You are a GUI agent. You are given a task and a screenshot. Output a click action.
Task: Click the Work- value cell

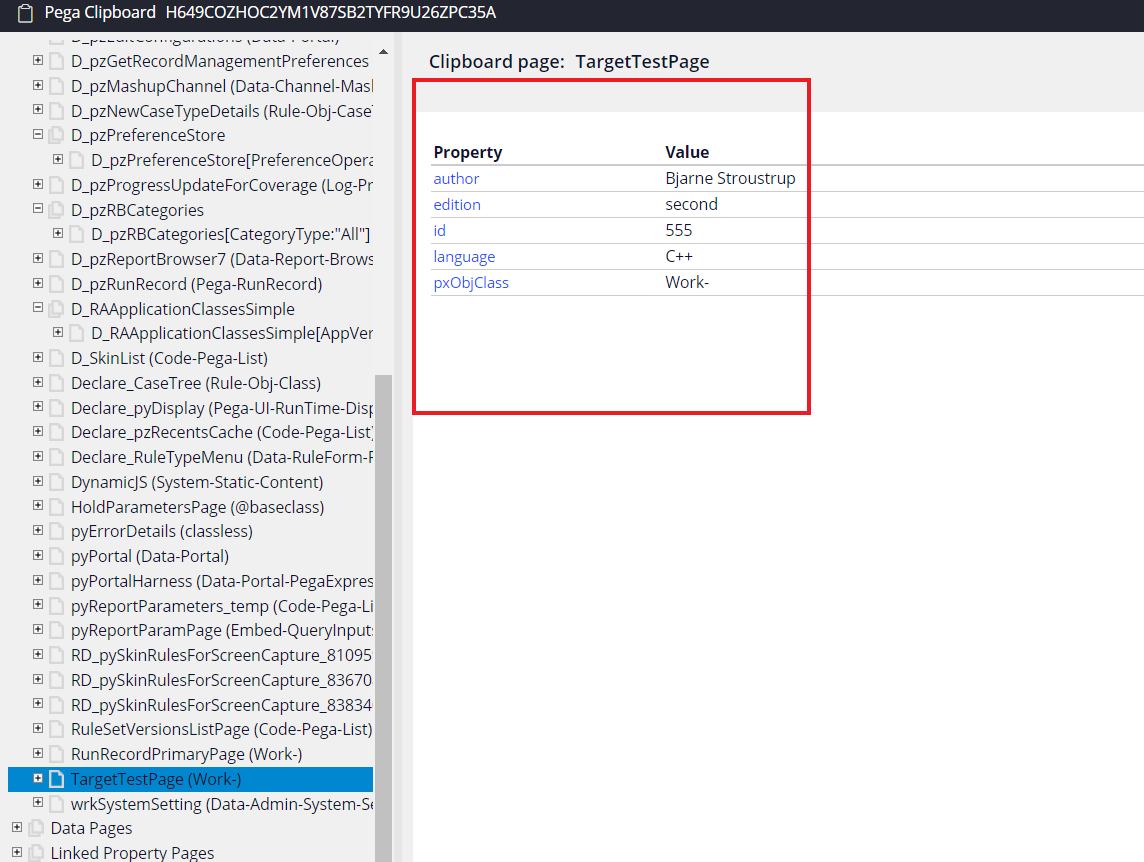(x=687, y=282)
